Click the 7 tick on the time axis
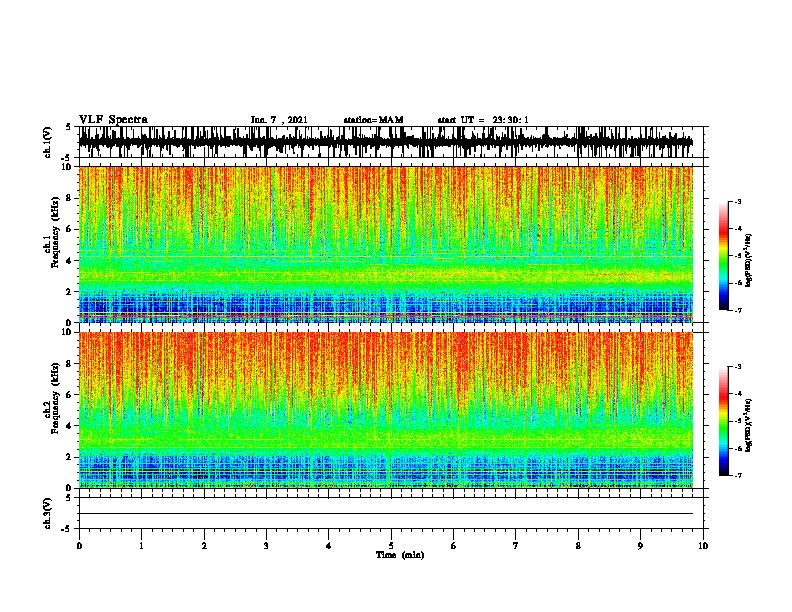This screenshot has height=612, width=792. point(516,546)
